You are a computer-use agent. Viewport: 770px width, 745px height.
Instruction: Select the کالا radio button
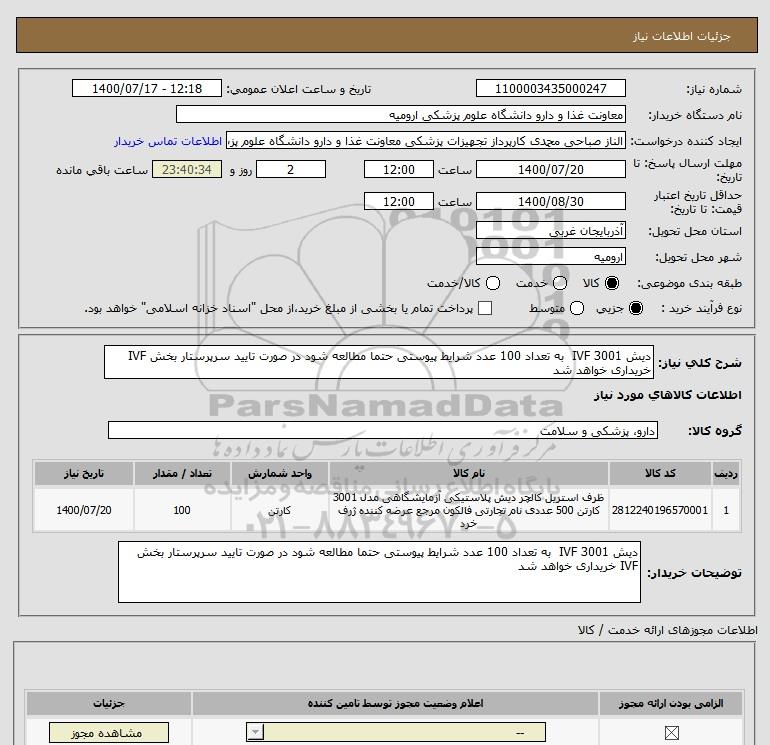[612, 283]
